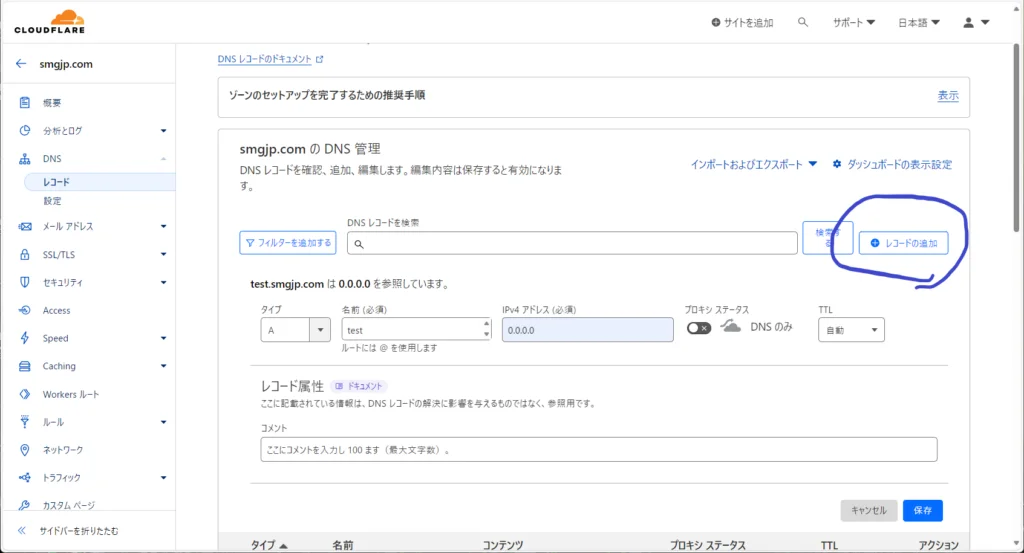The height and width of the screenshot is (553, 1024).
Task: Open the サポート menu
Action: pos(854,22)
